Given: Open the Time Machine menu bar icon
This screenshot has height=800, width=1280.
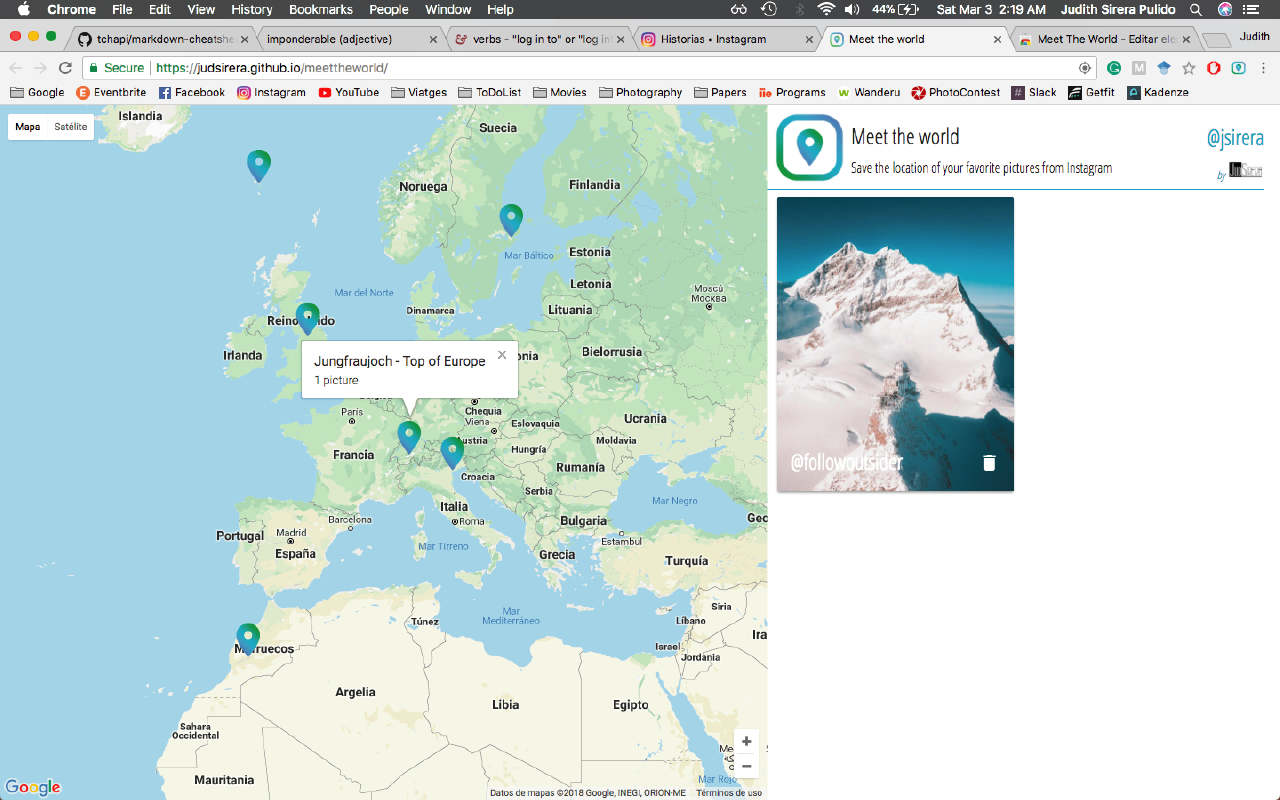Looking at the screenshot, I should pos(768,10).
